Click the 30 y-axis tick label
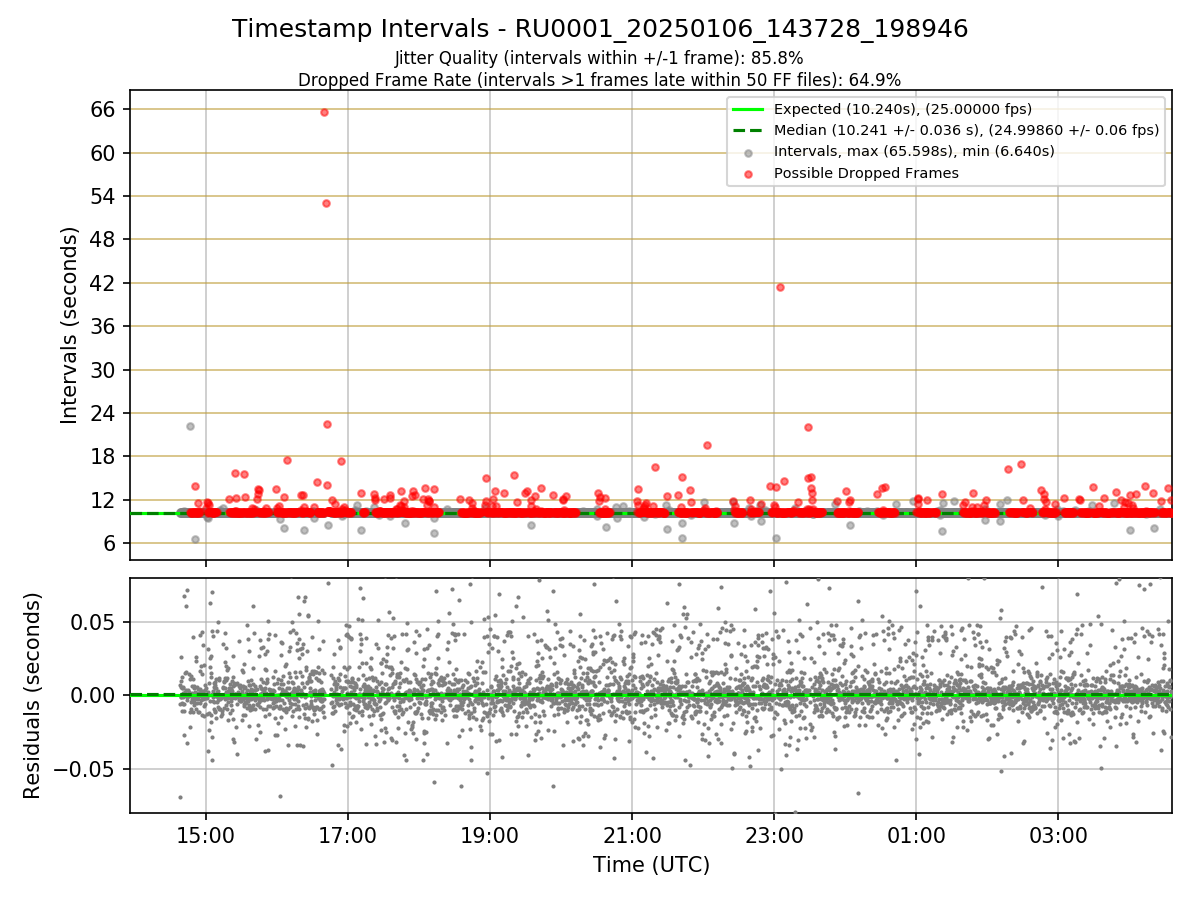This screenshot has width=1200, height=900. [105, 370]
